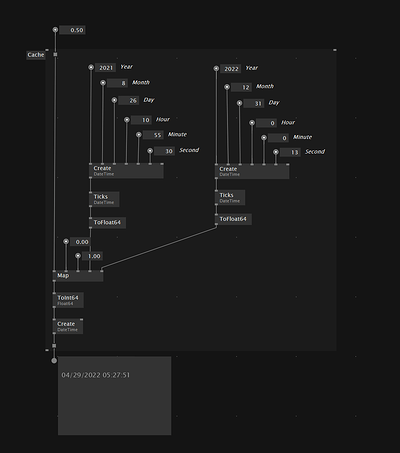Click the Second value box showing 13
The height and width of the screenshot is (453, 400).
tap(290, 152)
